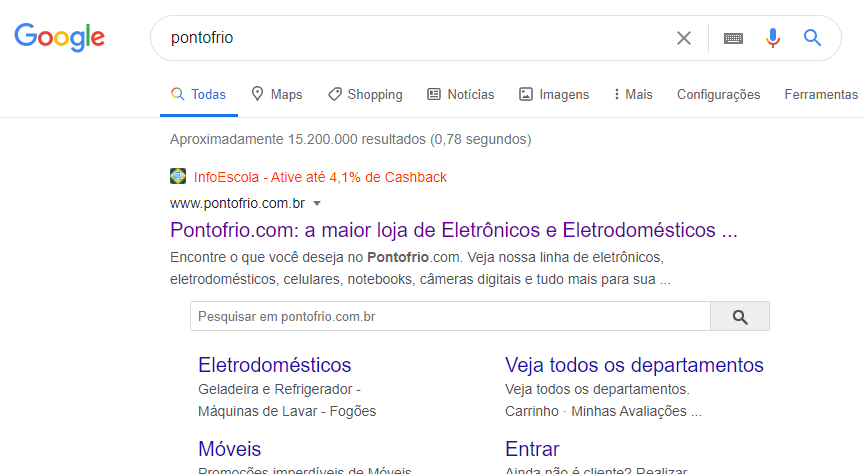Open Configurações options
The height and width of the screenshot is (474, 865).
pyautogui.click(x=718, y=94)
